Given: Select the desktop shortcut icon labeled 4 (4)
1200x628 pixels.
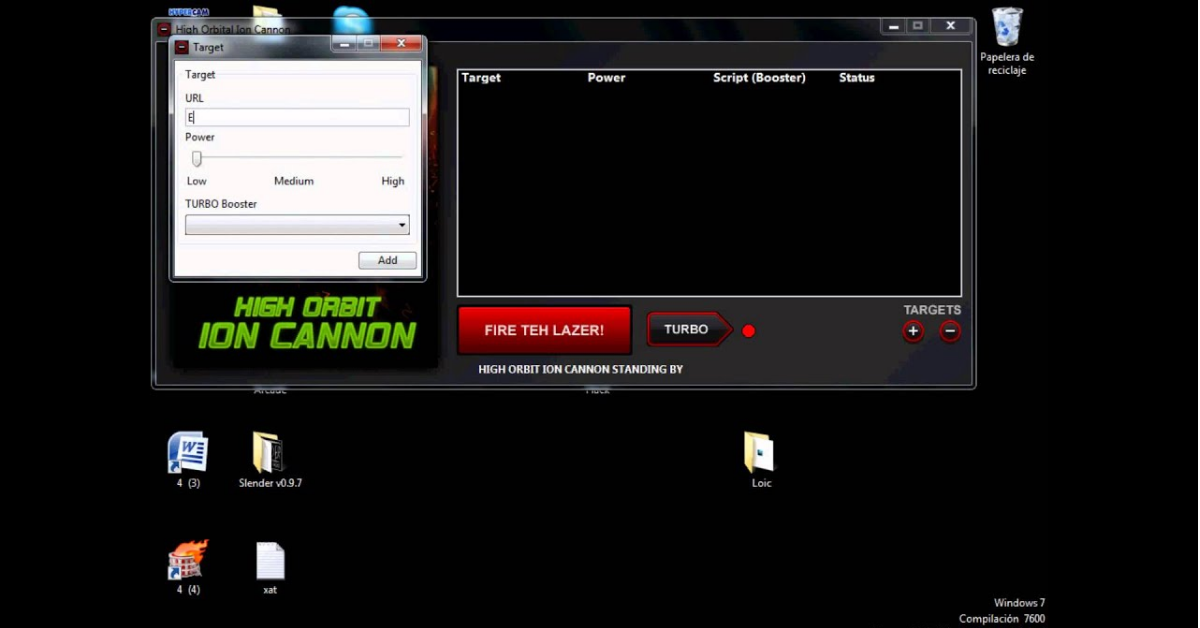Looking at the screenshot, I should pyautogui.click(x=187, y=567).
